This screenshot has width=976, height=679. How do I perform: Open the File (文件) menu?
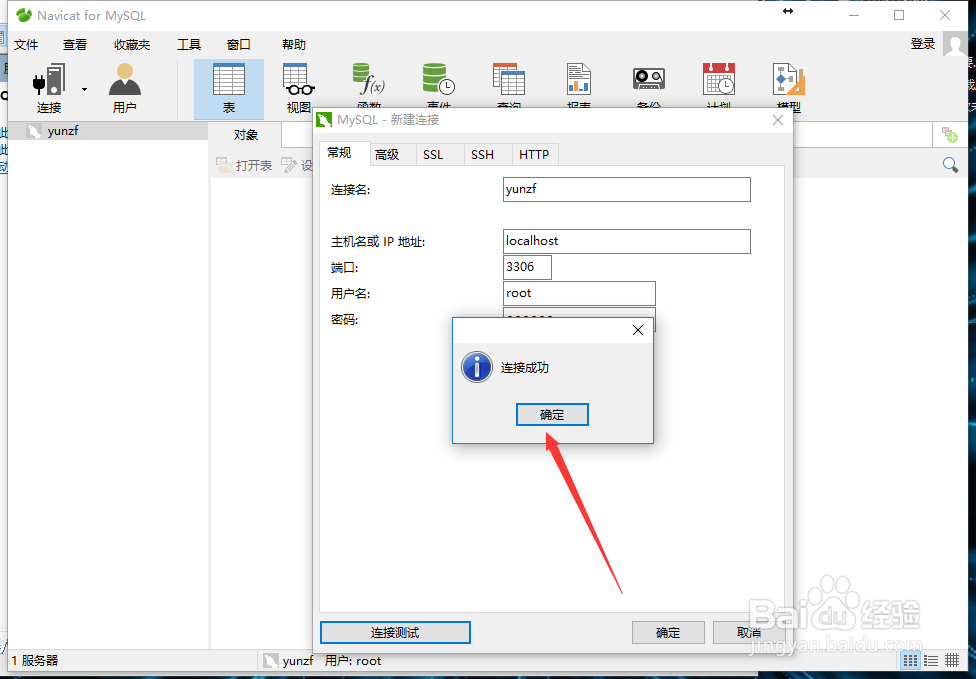26,45
